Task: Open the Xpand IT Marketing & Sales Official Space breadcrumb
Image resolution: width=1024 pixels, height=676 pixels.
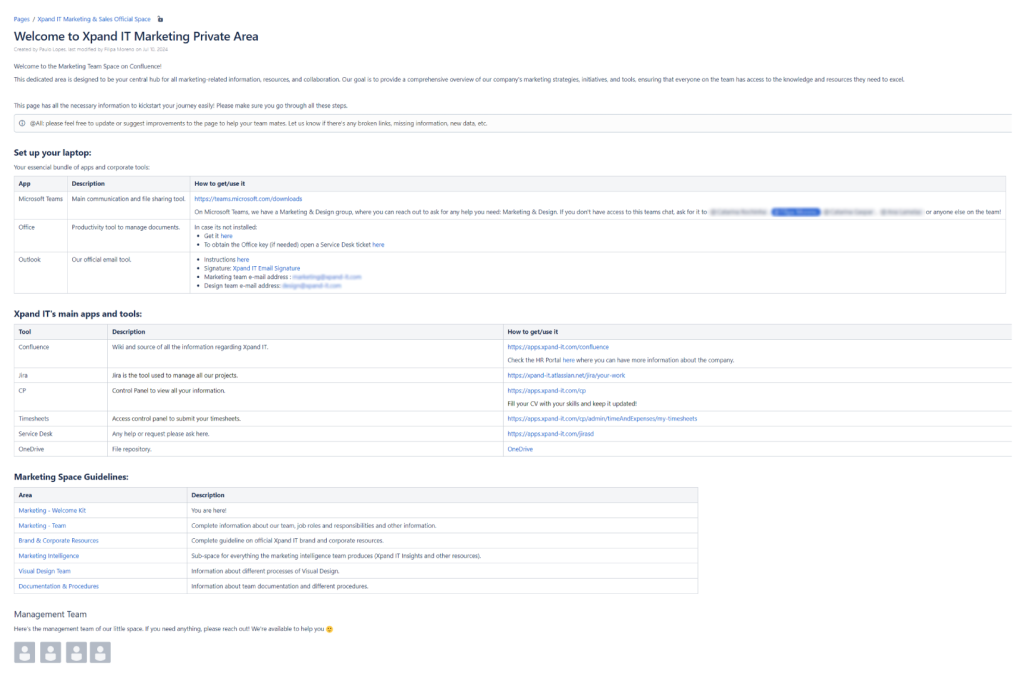Action: click(x=94, y=19)
